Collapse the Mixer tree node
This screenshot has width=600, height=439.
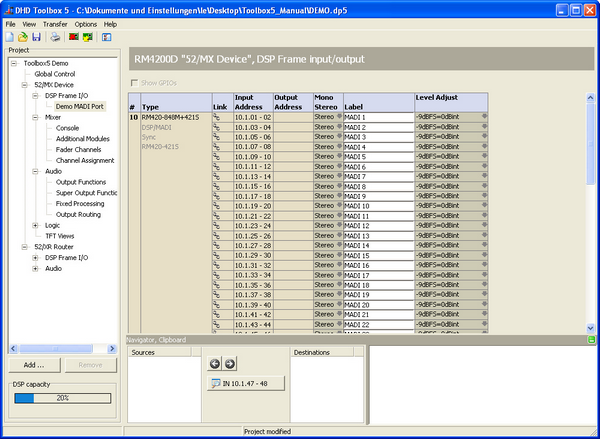35,117
